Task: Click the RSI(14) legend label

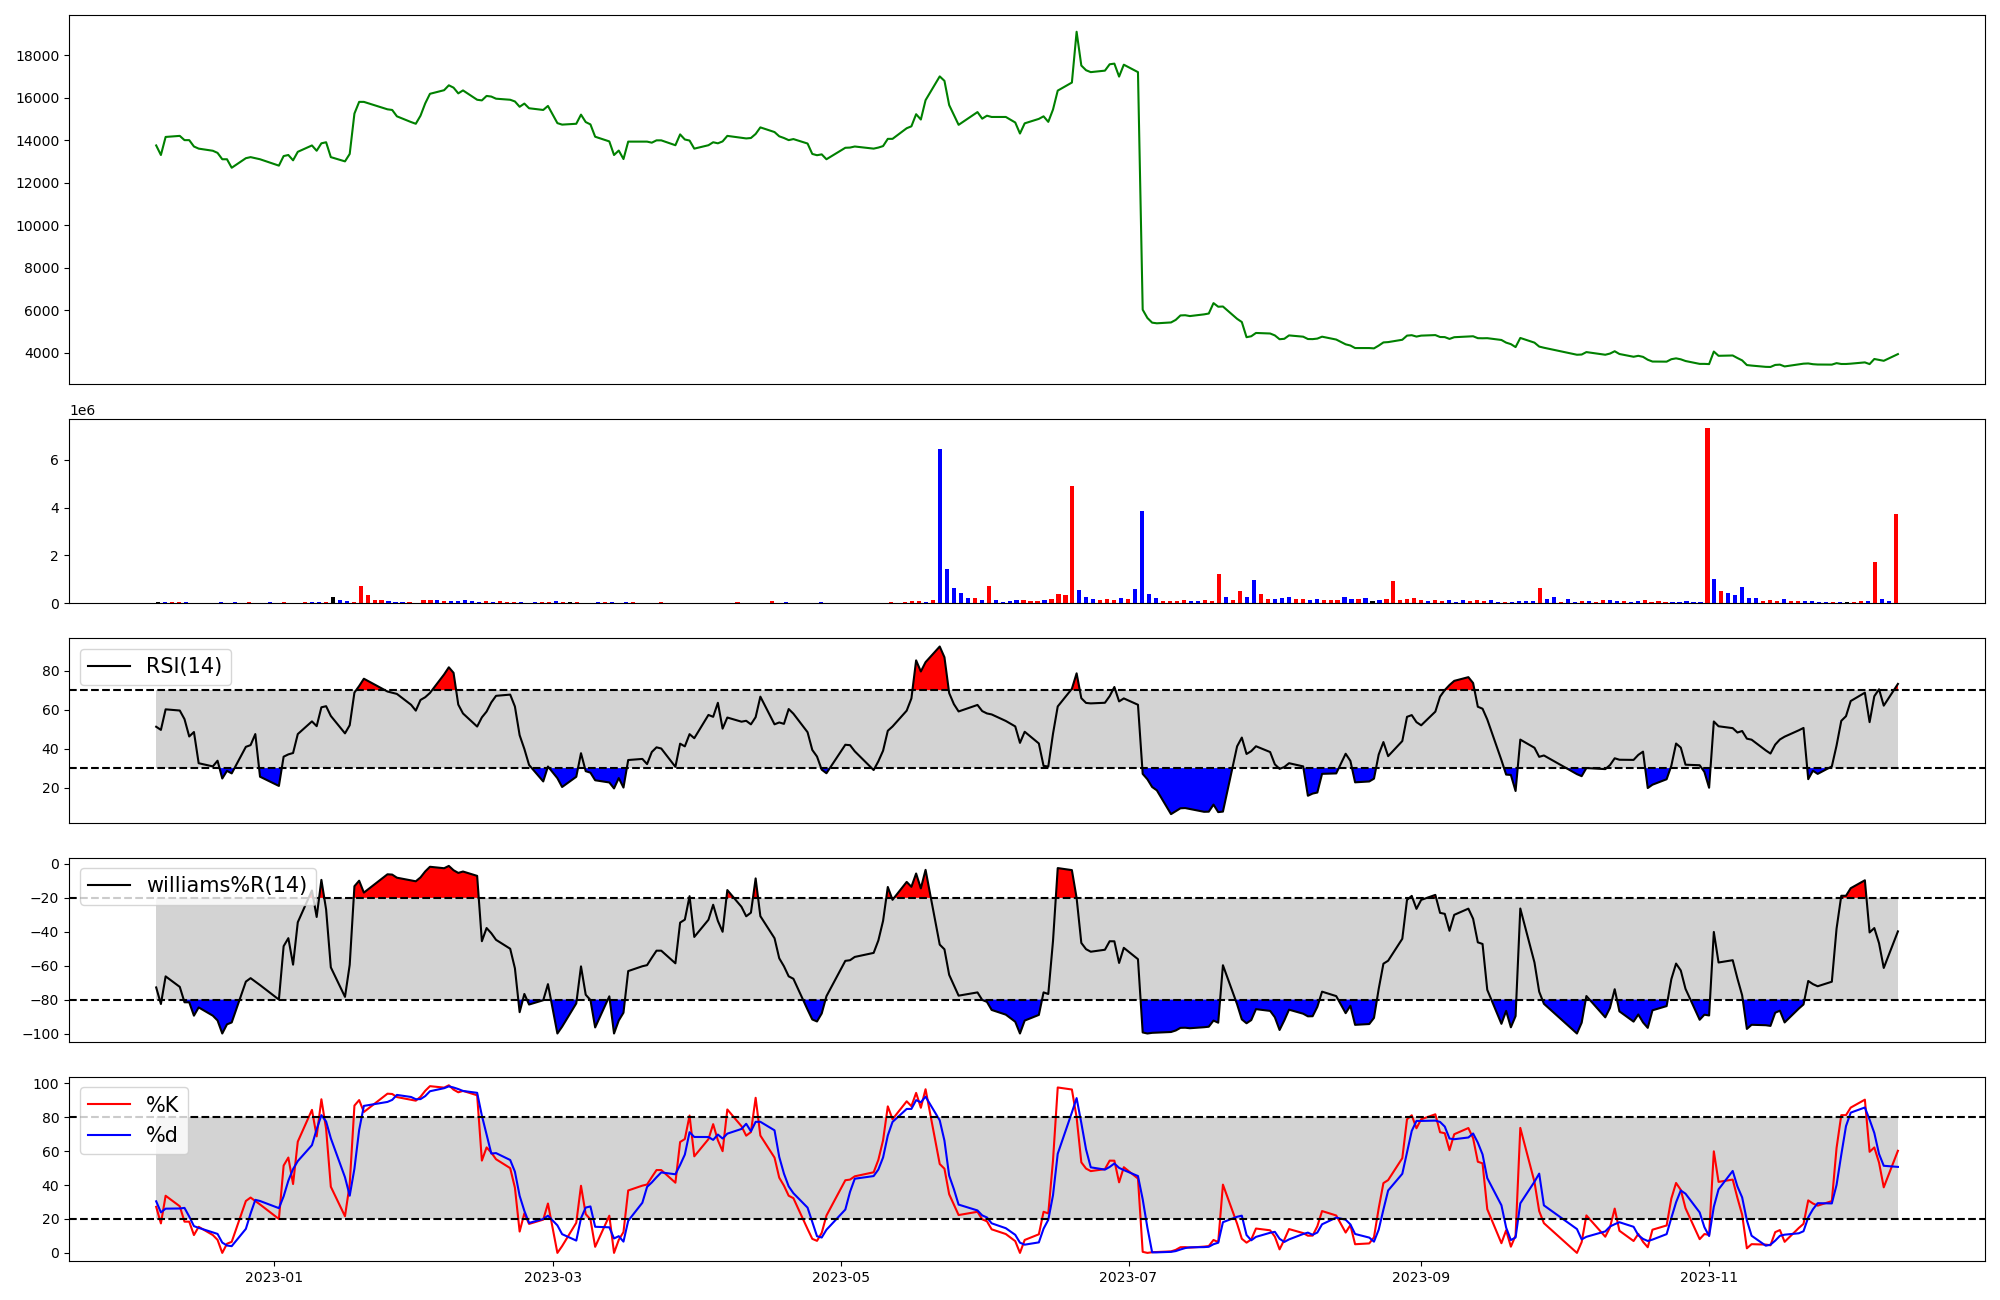Action: pyautogui.click(x=184, y=666)
